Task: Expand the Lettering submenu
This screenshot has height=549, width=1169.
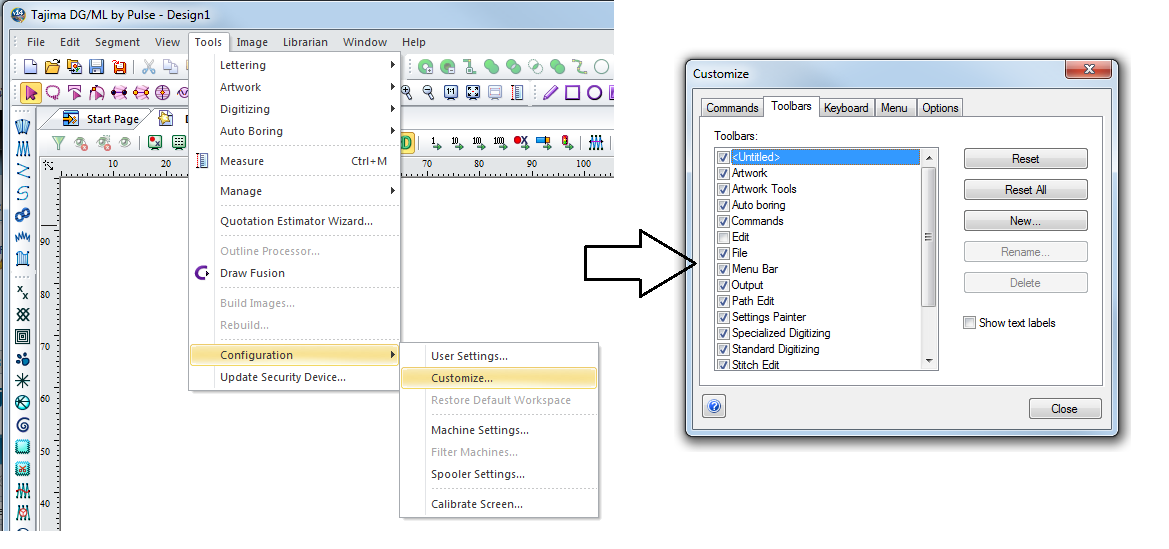Action: click(294, 65)
